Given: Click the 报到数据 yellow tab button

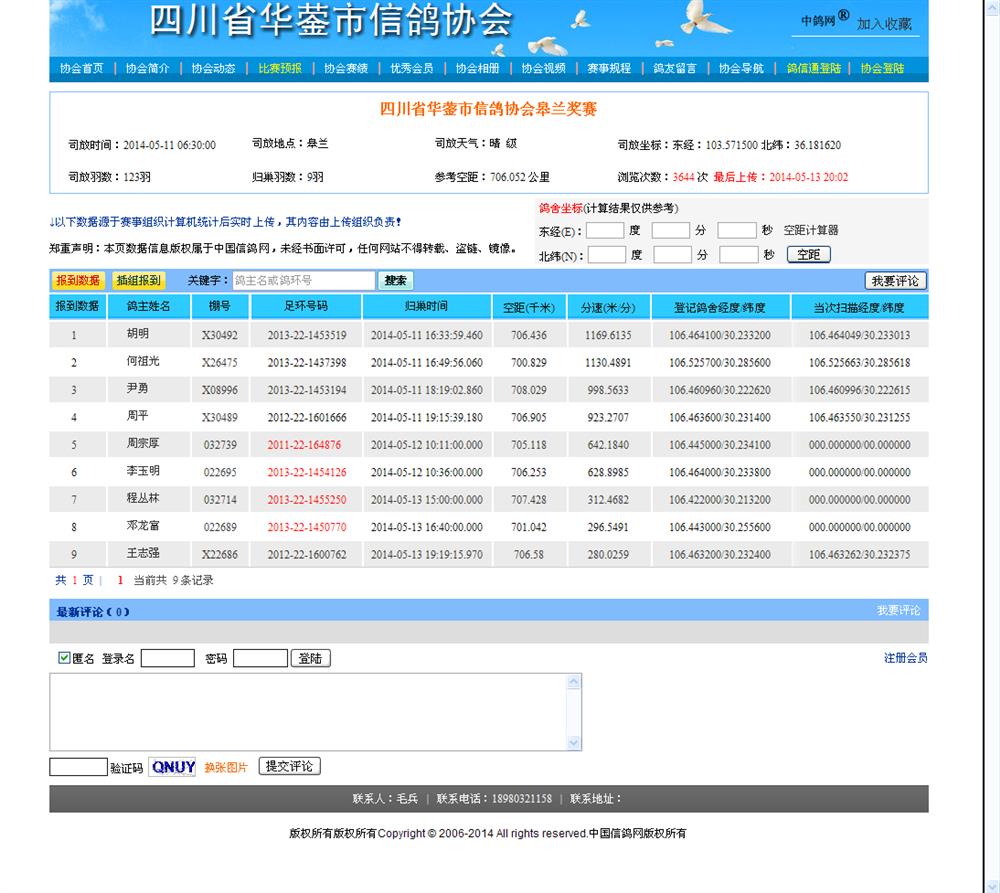Looking at the screenshot, I should coord(78,280).
